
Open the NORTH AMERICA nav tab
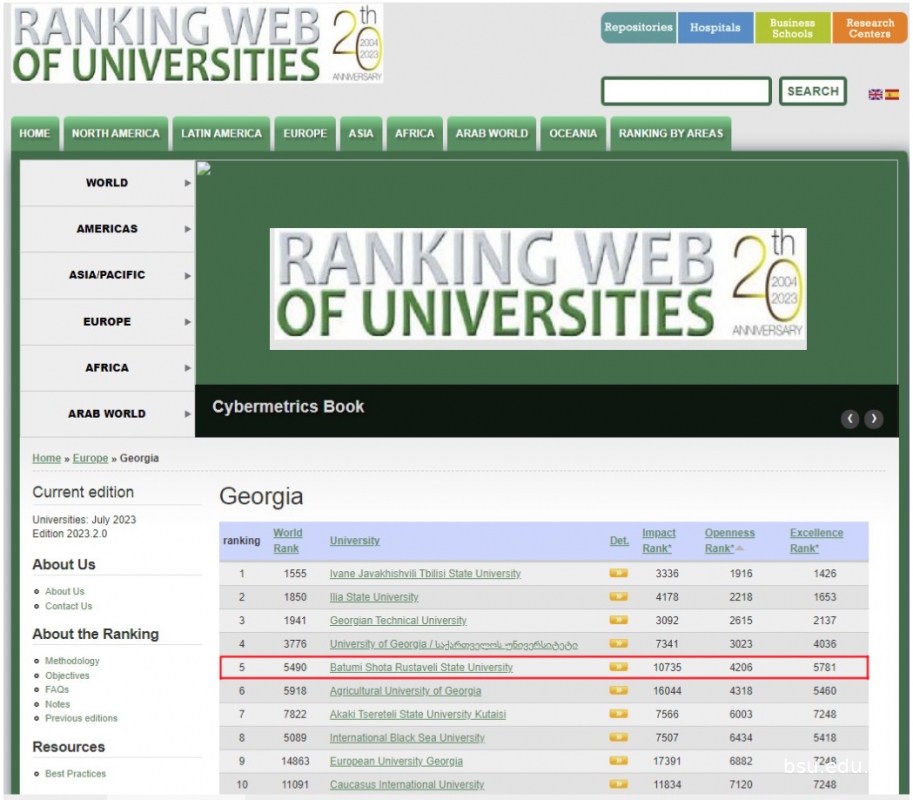(x=116, y=134)
